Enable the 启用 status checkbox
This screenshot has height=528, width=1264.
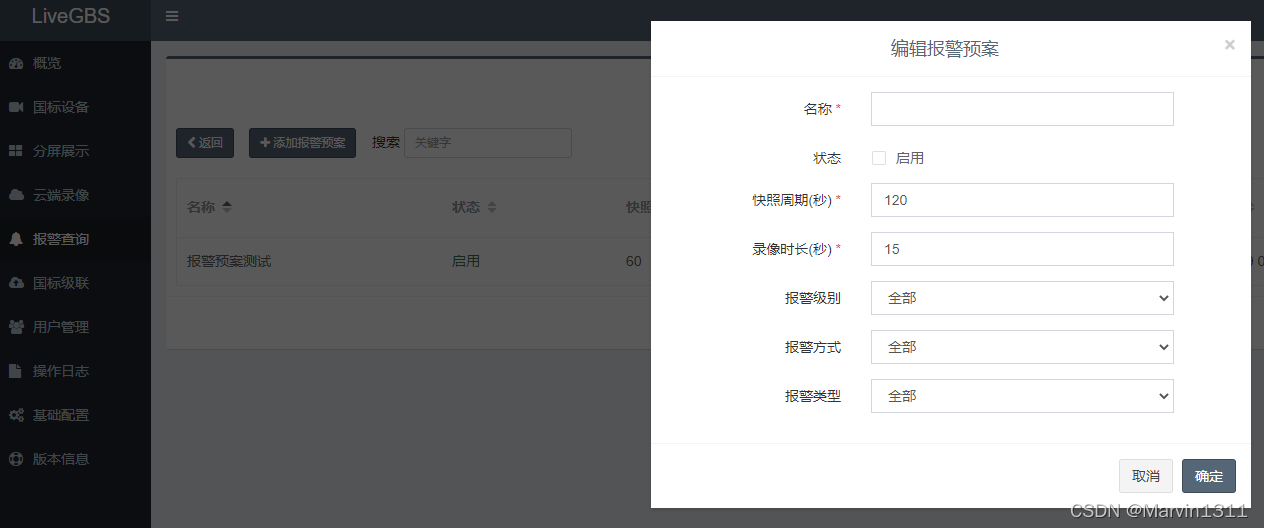tap(879, 158)
